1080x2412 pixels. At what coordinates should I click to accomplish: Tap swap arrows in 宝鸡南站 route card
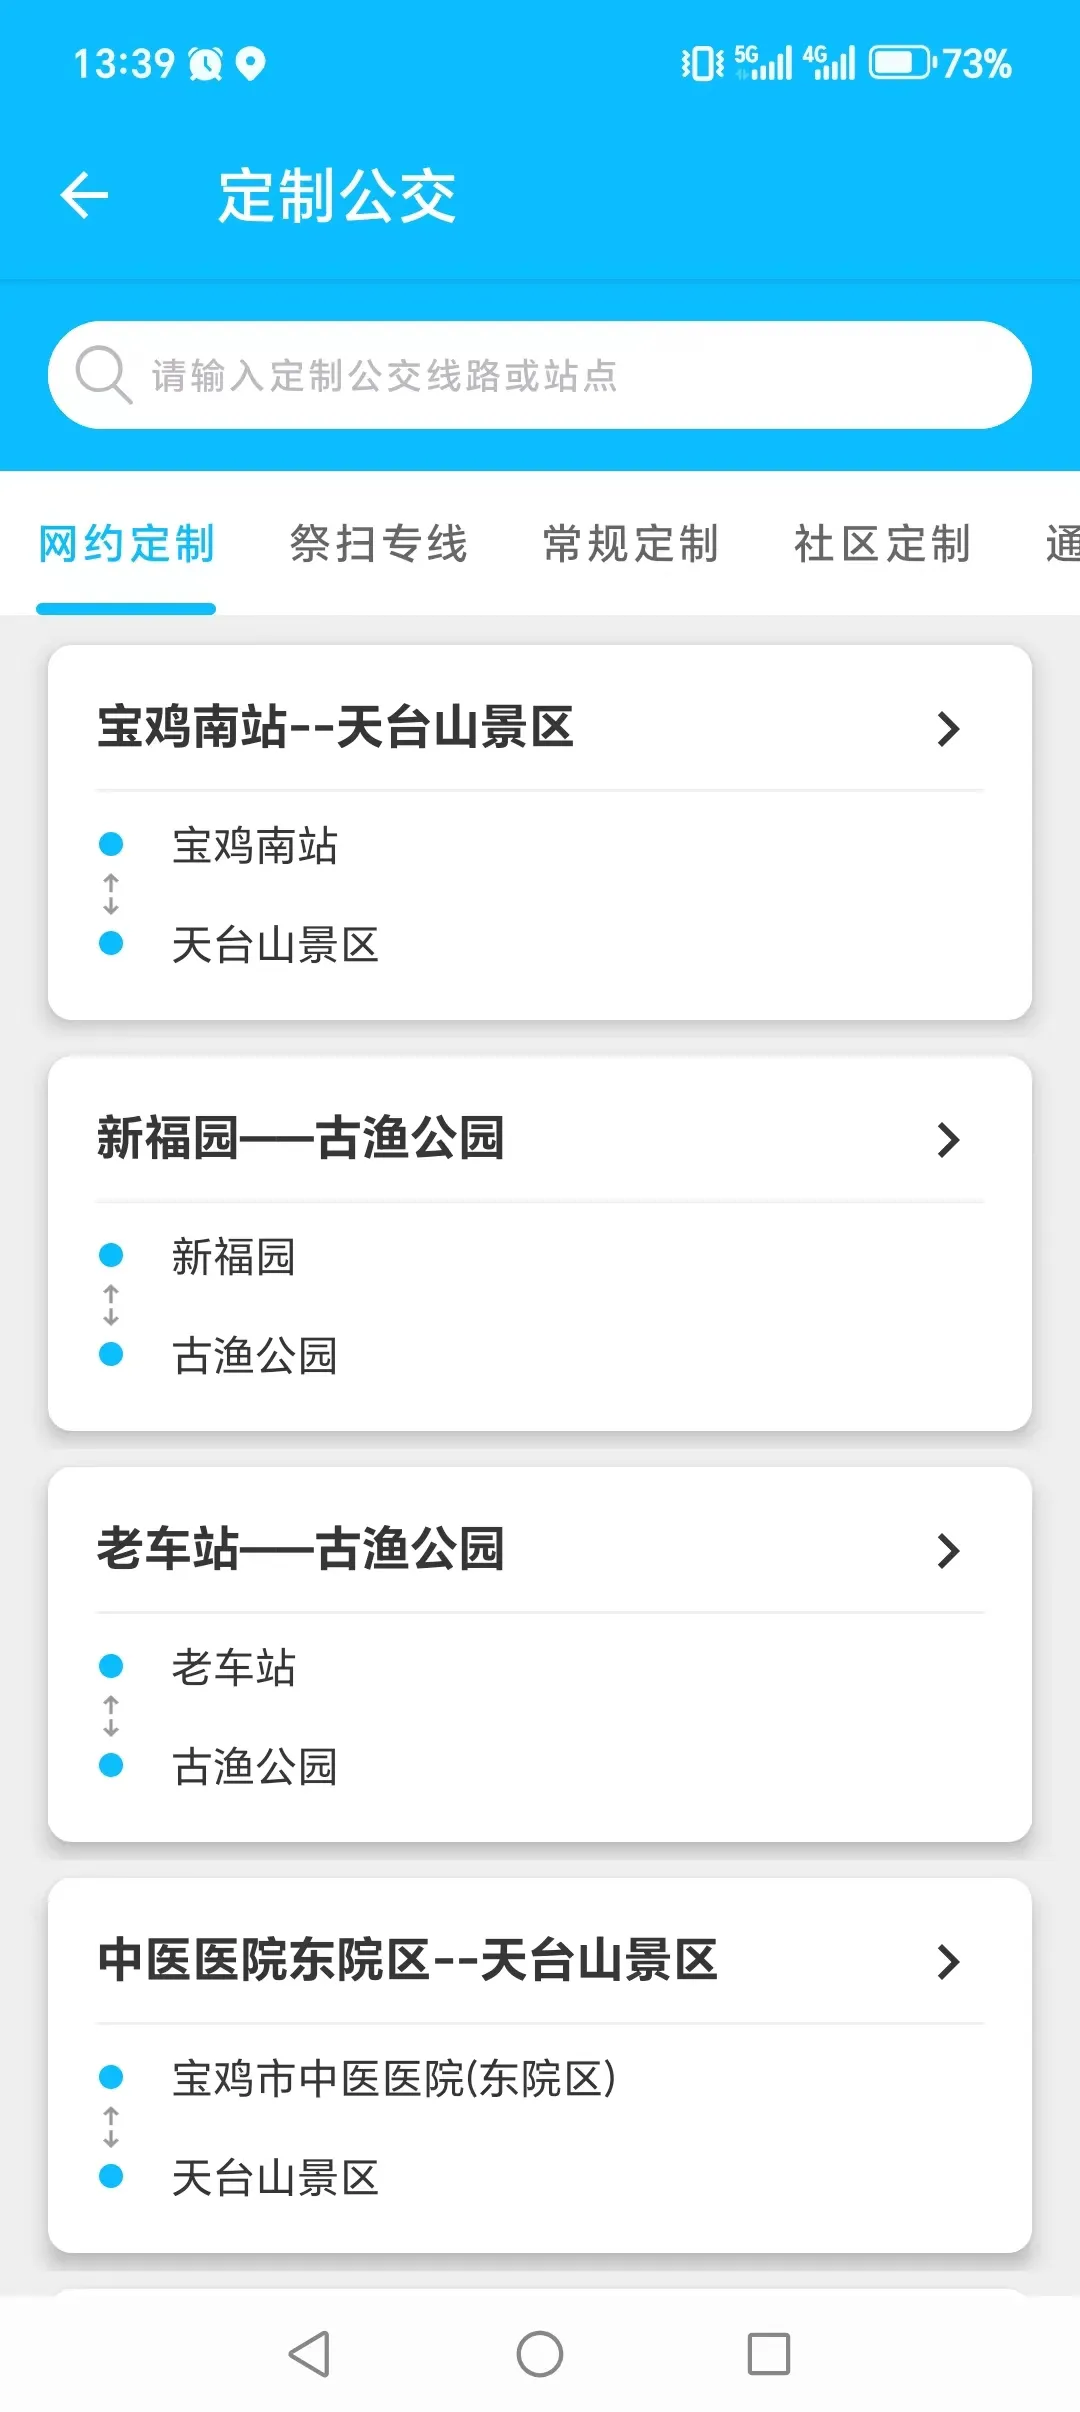(x=111, y=894)
